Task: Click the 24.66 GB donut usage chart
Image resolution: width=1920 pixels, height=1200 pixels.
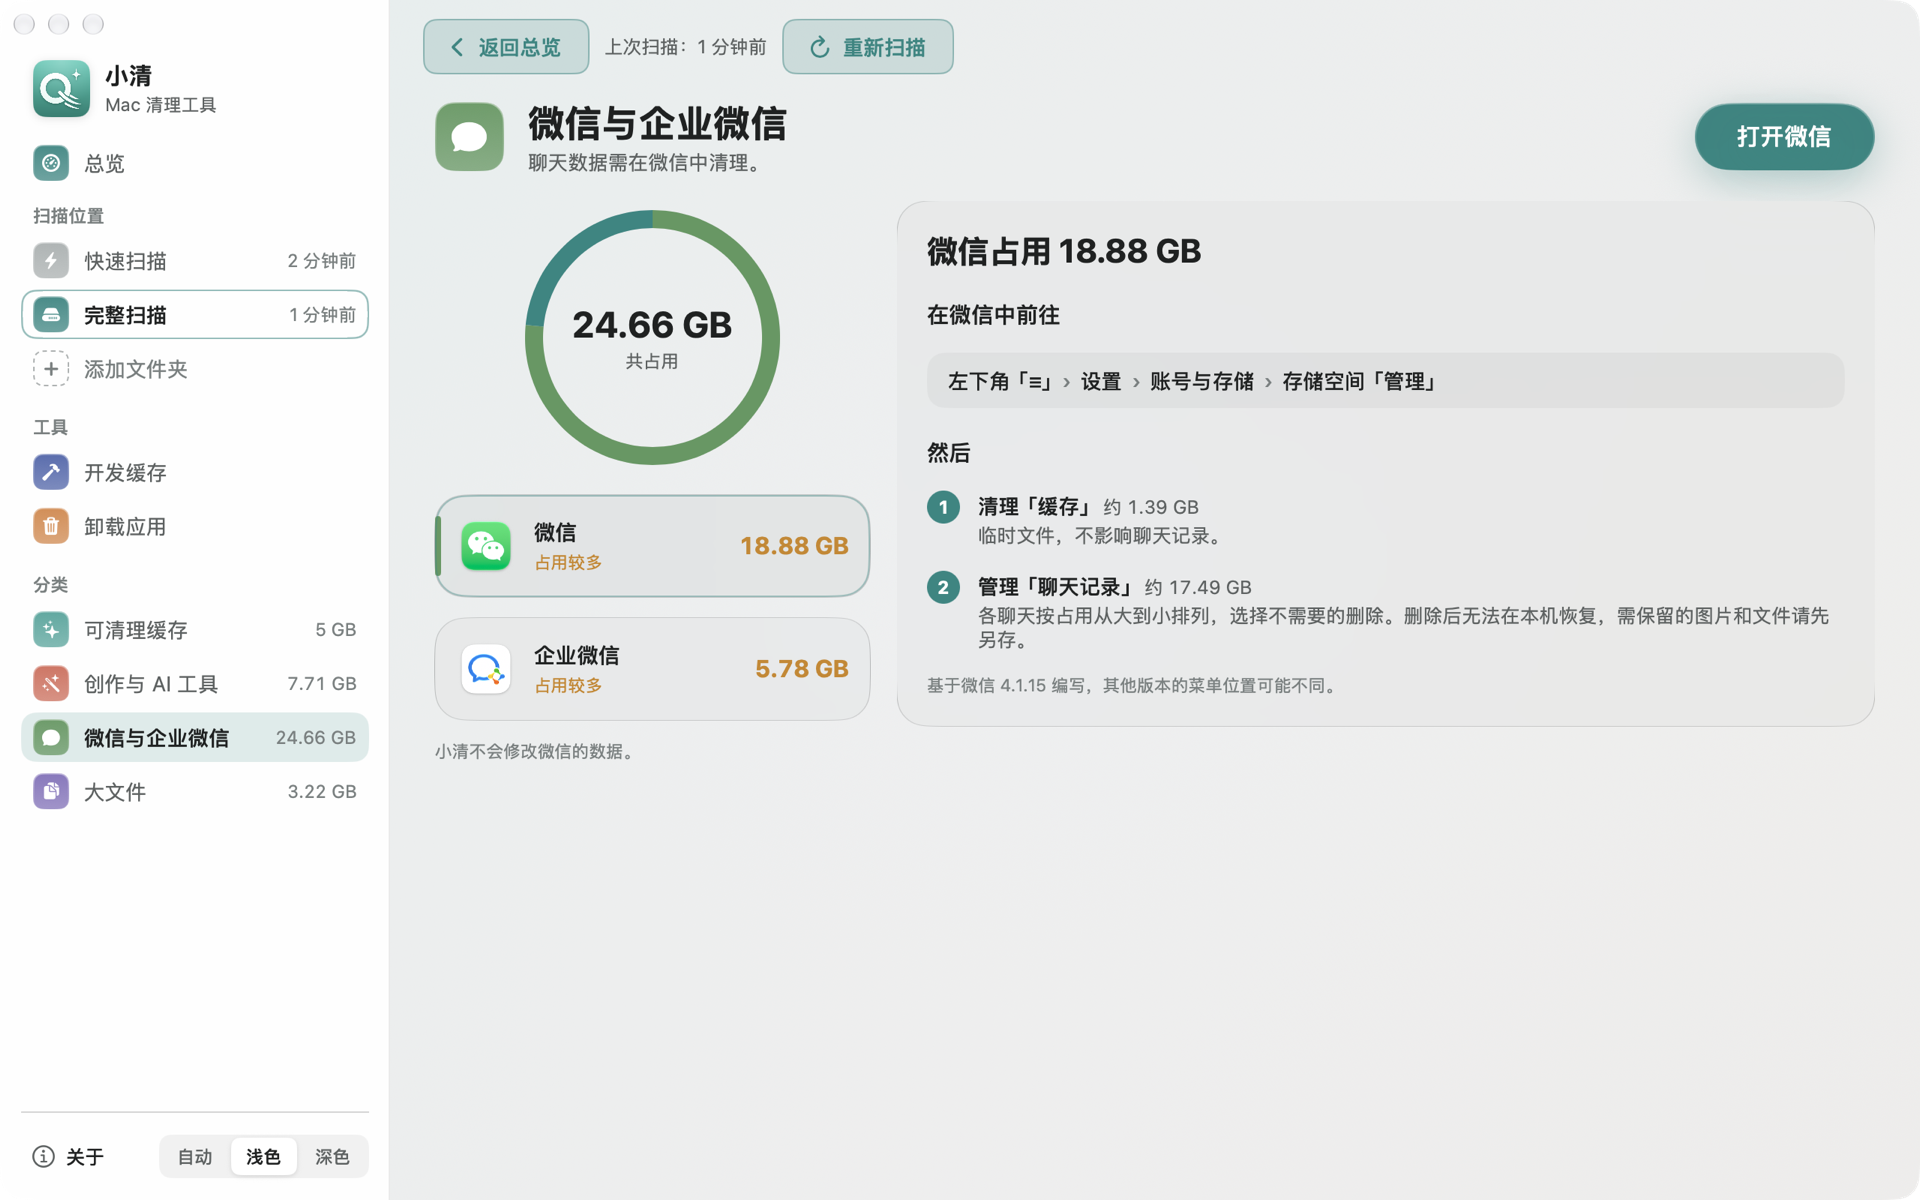Action: point(652,337)
